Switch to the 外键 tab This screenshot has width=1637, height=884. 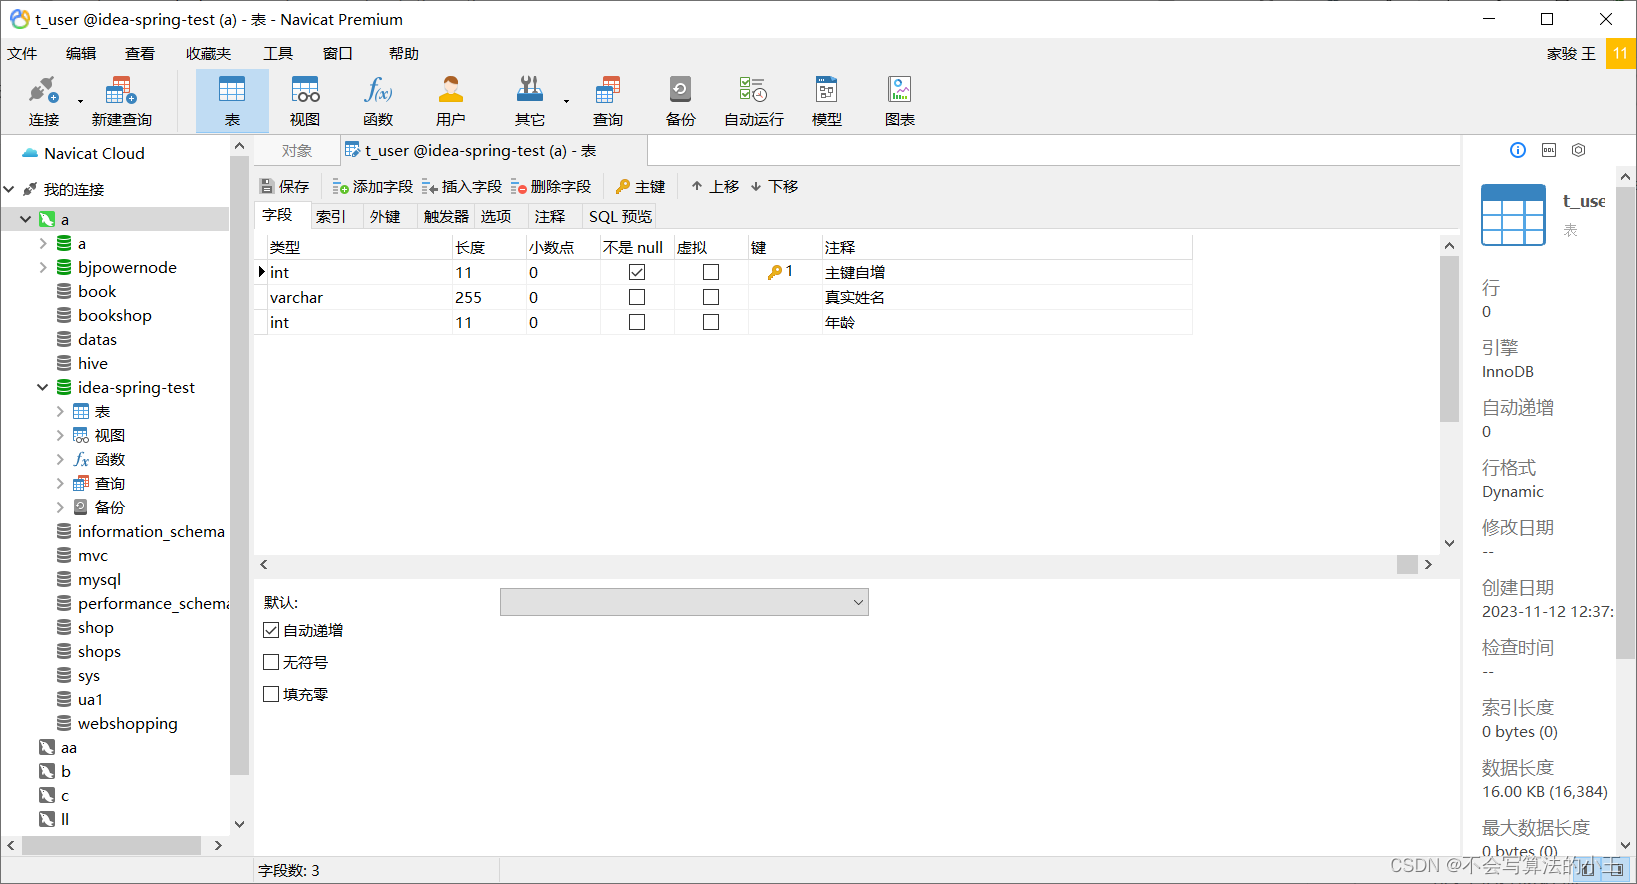[x=385, y=216]
